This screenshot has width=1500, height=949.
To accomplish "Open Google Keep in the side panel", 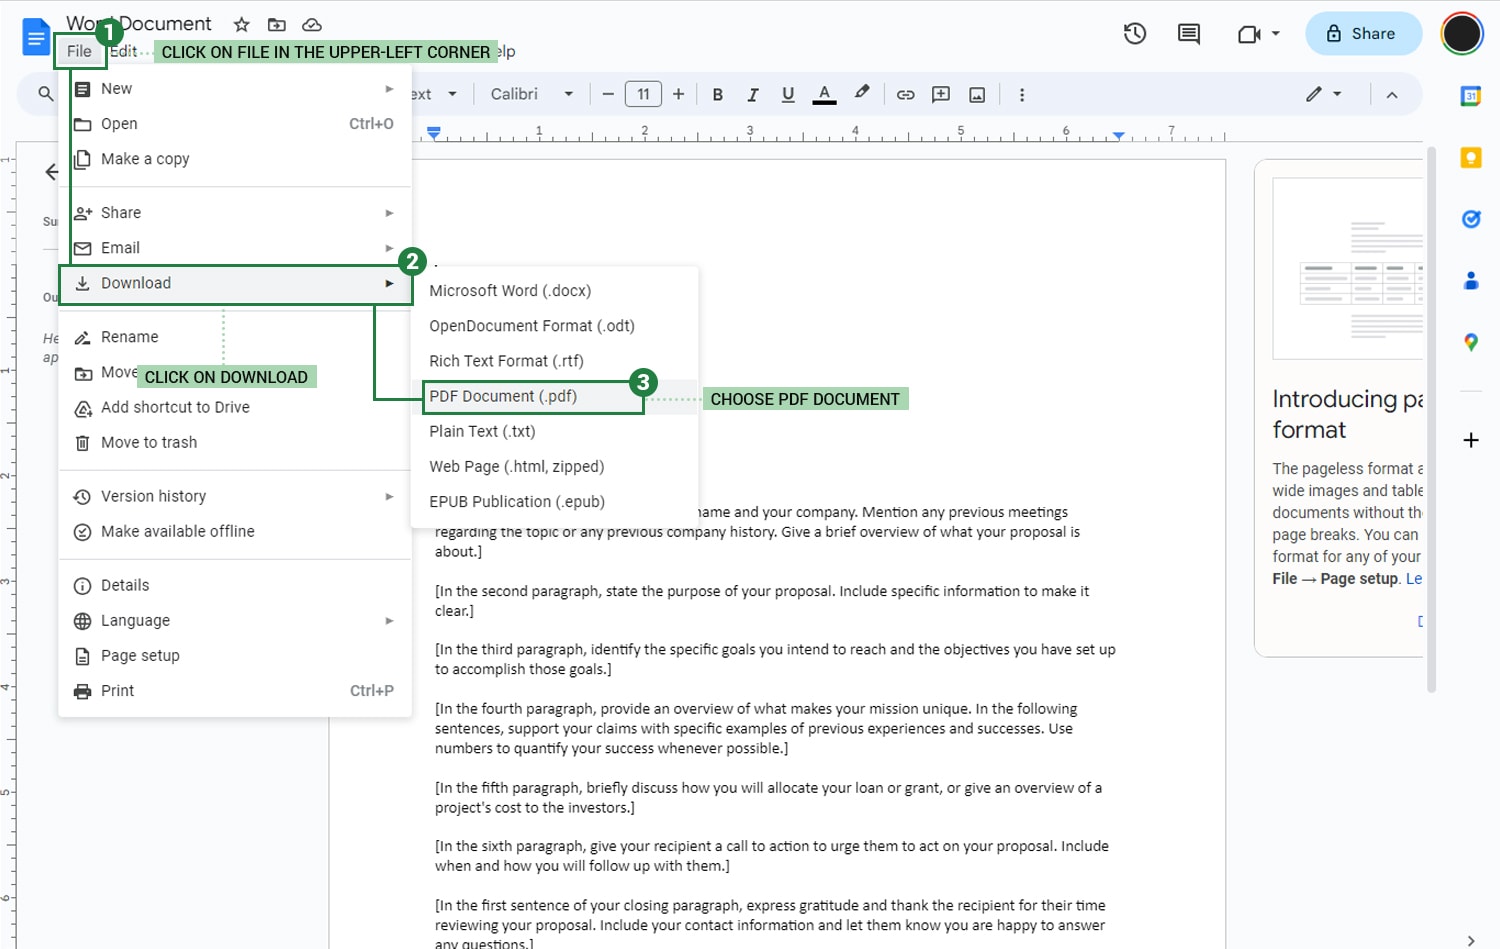I will [1470, 157].
